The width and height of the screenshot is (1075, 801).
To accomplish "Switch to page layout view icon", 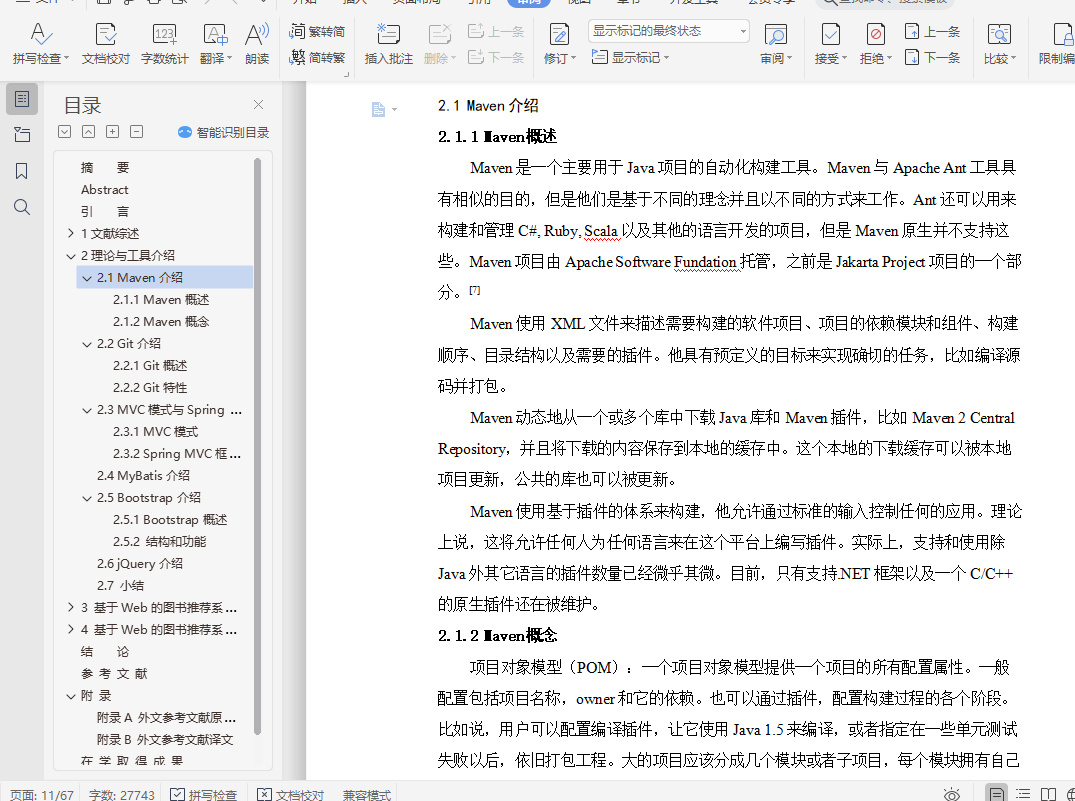I will point(997,794).
